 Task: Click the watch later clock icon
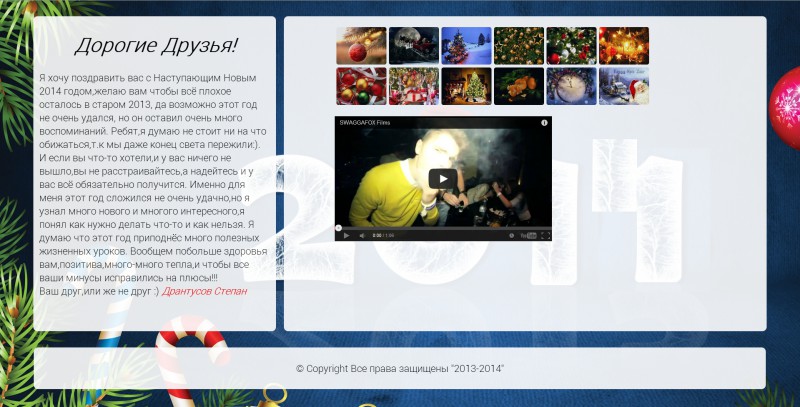511,235
